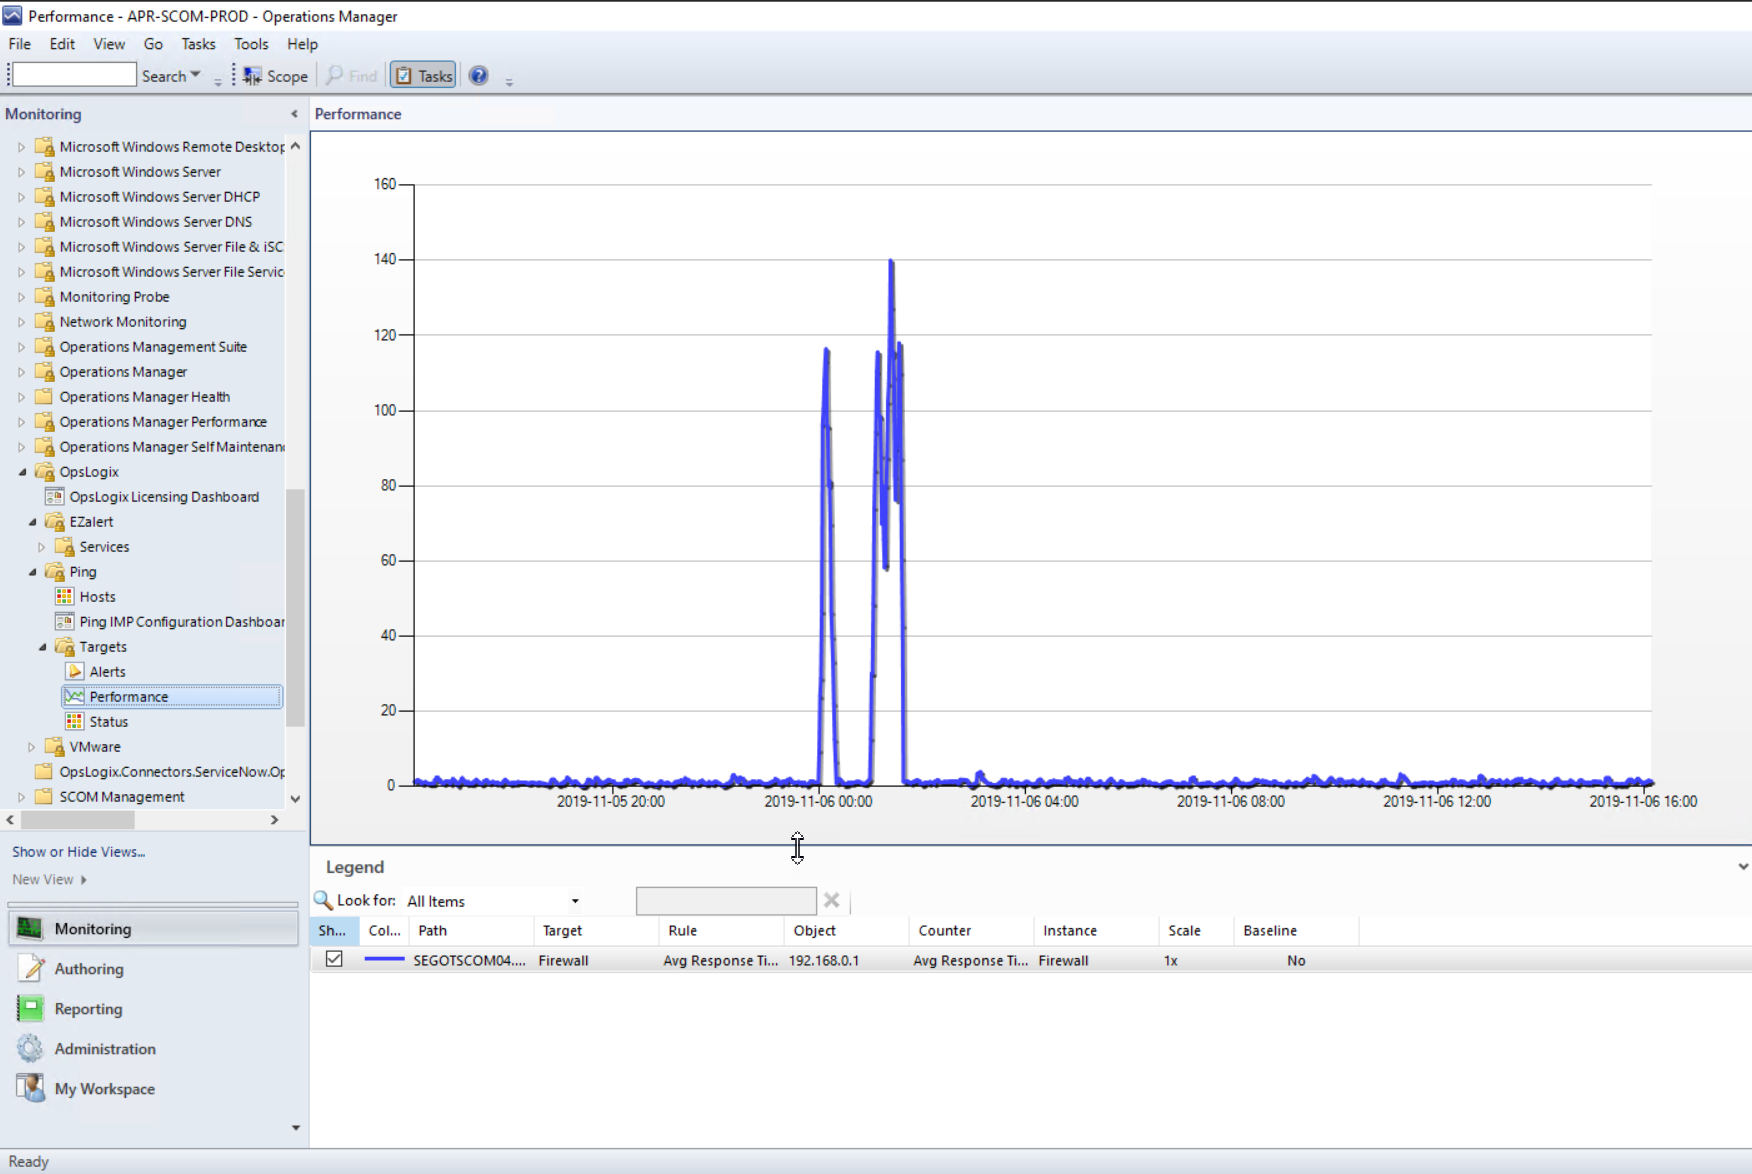This screenshot has width=1752, height=1174.
Task: Click the blue color swatch in legend
Action: (x=384, y=960)
